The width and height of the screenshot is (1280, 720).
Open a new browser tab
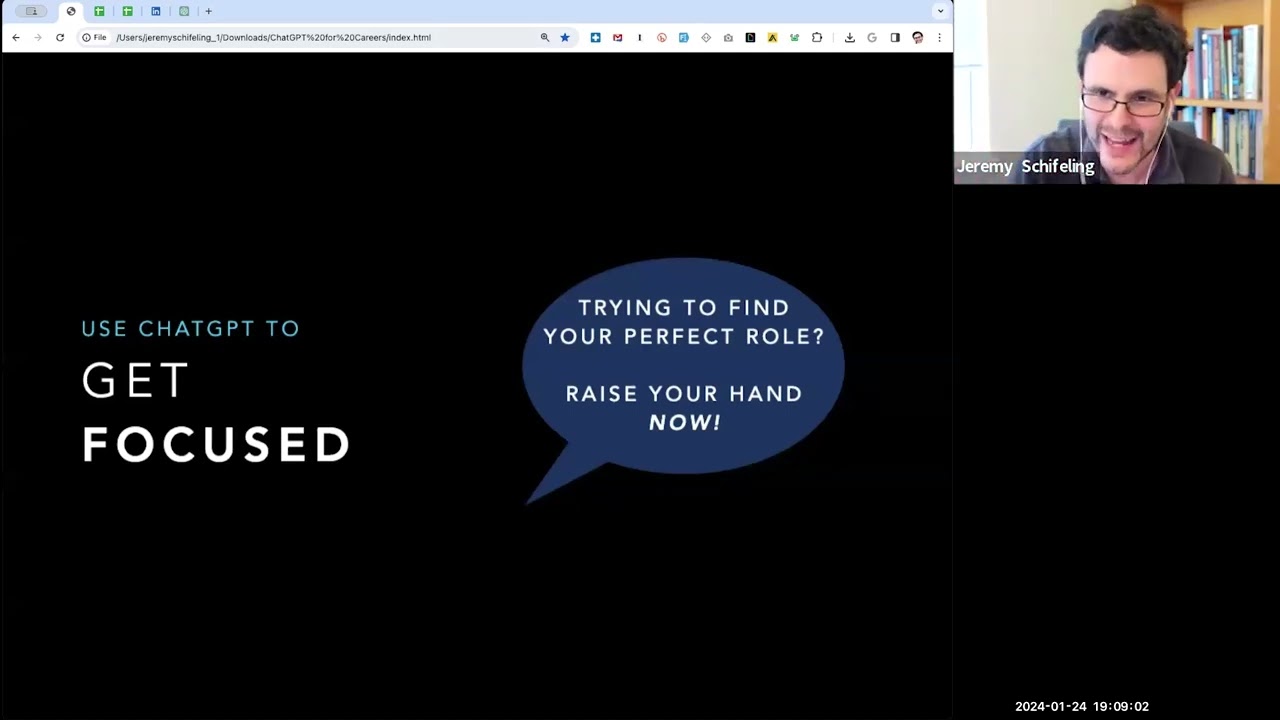click(208, 11)
